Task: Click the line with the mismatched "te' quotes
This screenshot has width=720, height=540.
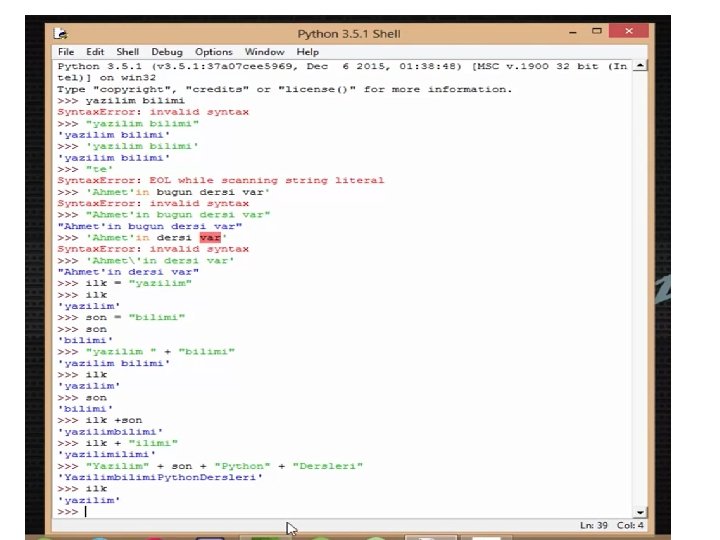Action: click(x=85, y=169)
